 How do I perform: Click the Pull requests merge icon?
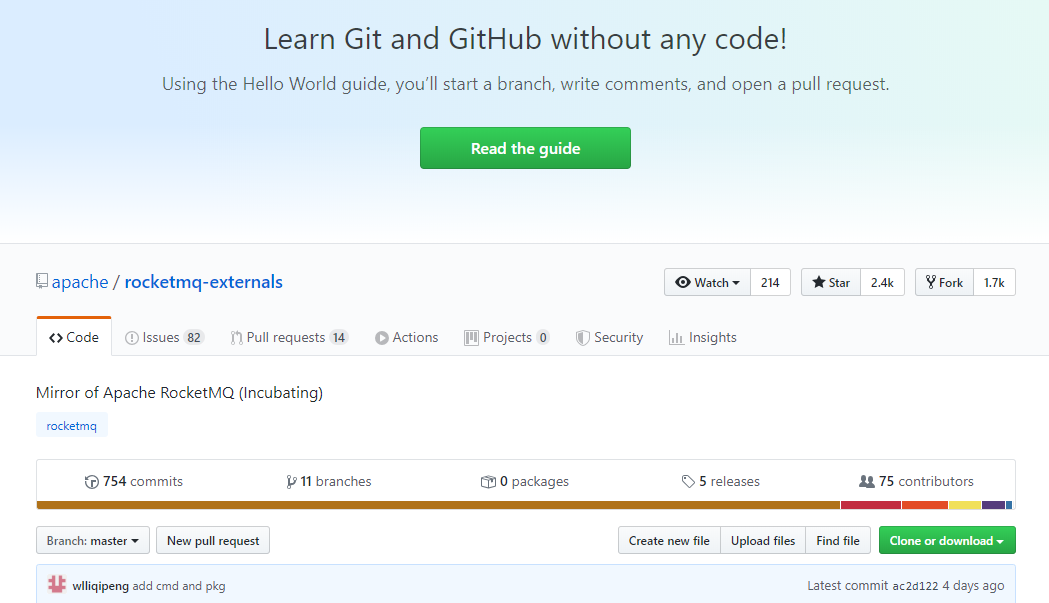236,338
